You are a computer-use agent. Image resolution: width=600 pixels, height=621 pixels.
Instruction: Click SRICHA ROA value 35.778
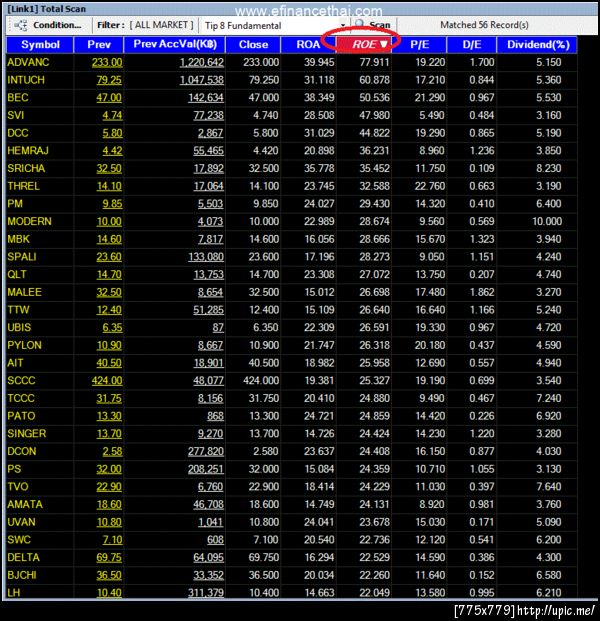click(x=319, y=168)
